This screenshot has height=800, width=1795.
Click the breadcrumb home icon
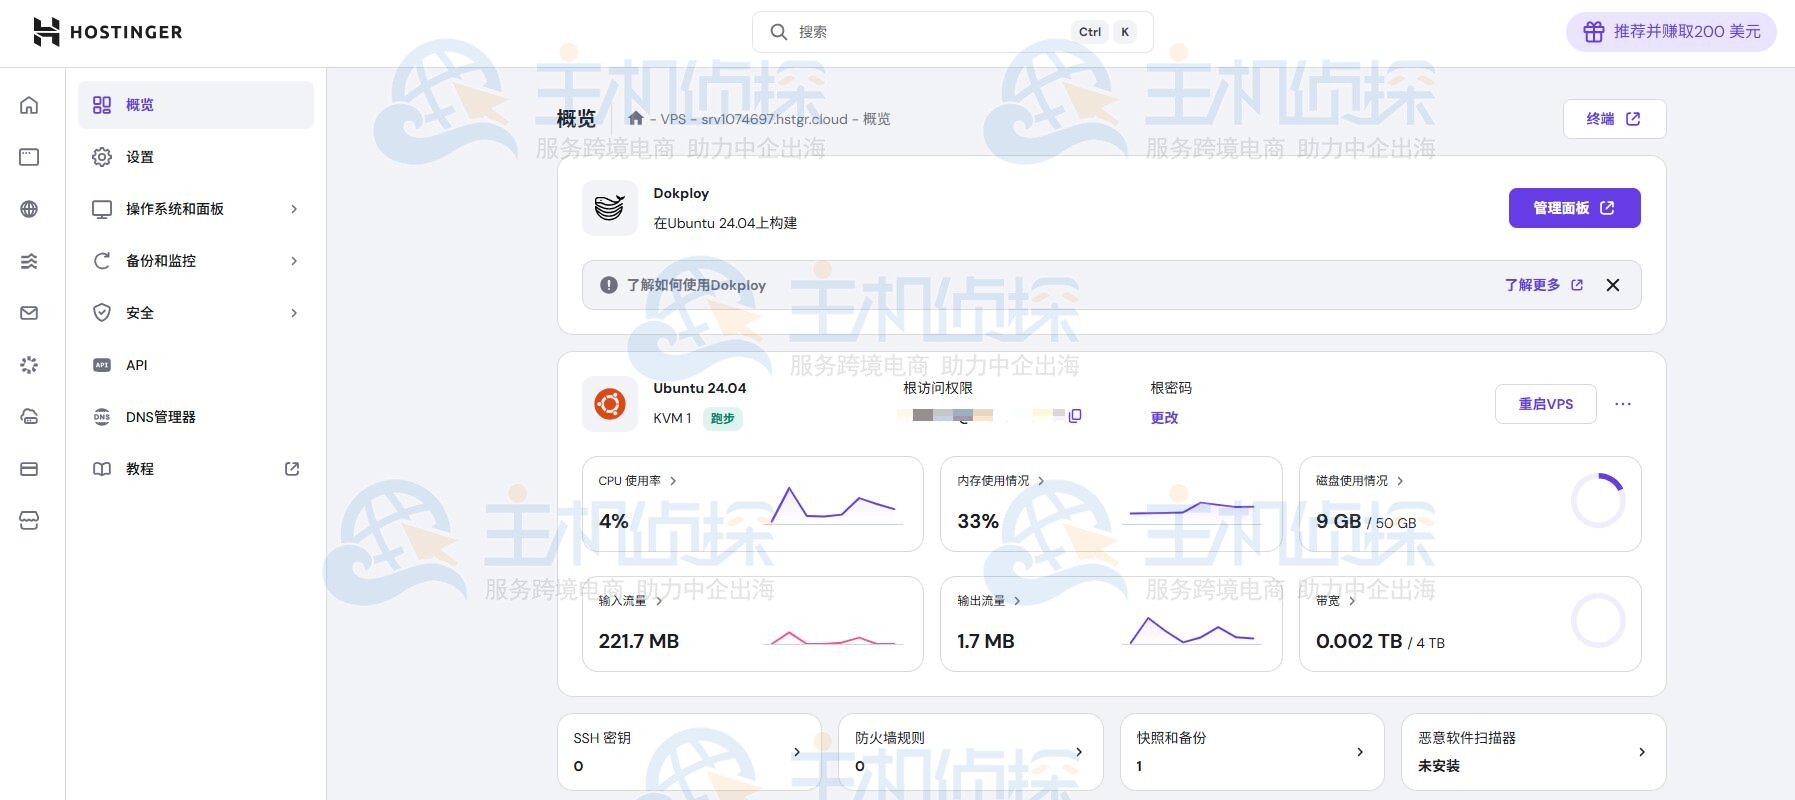(635, 118)
